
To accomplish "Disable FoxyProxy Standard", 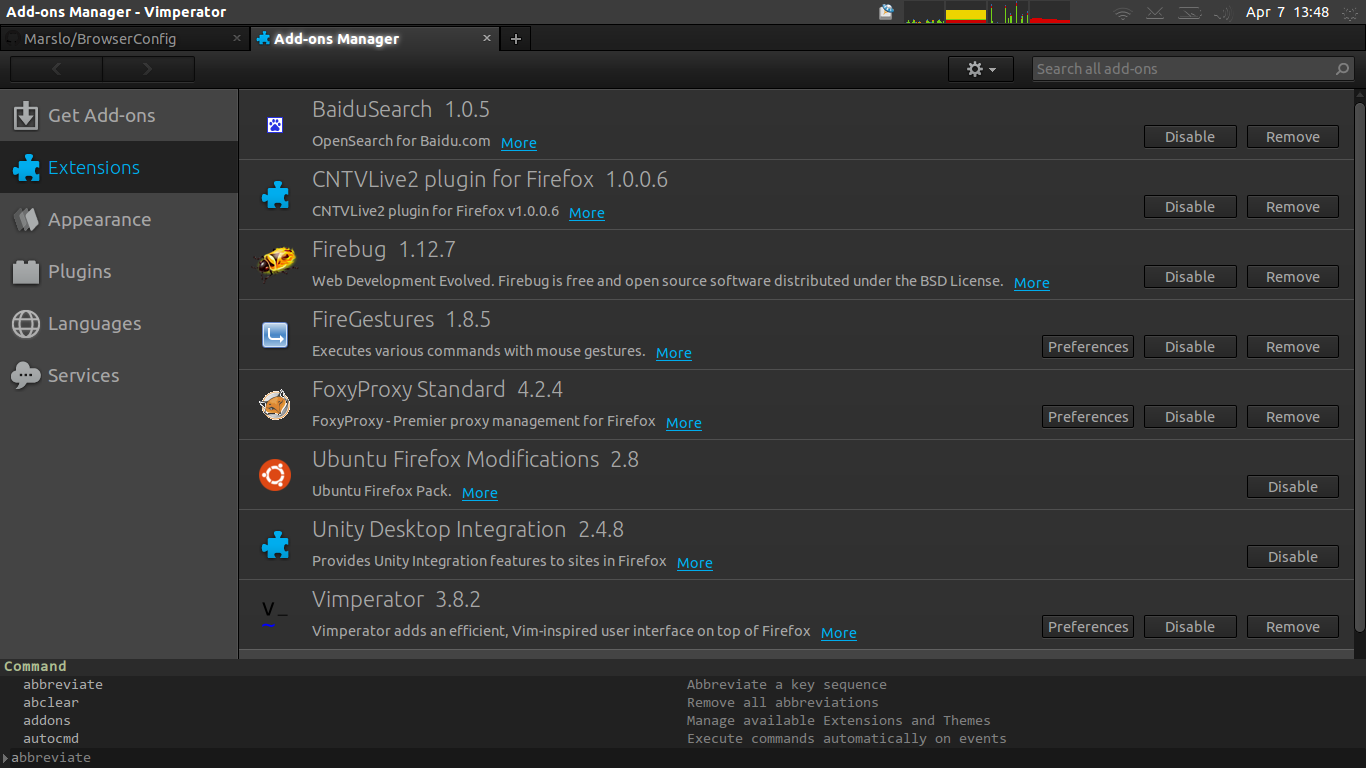I will [x=1190, y=417].
